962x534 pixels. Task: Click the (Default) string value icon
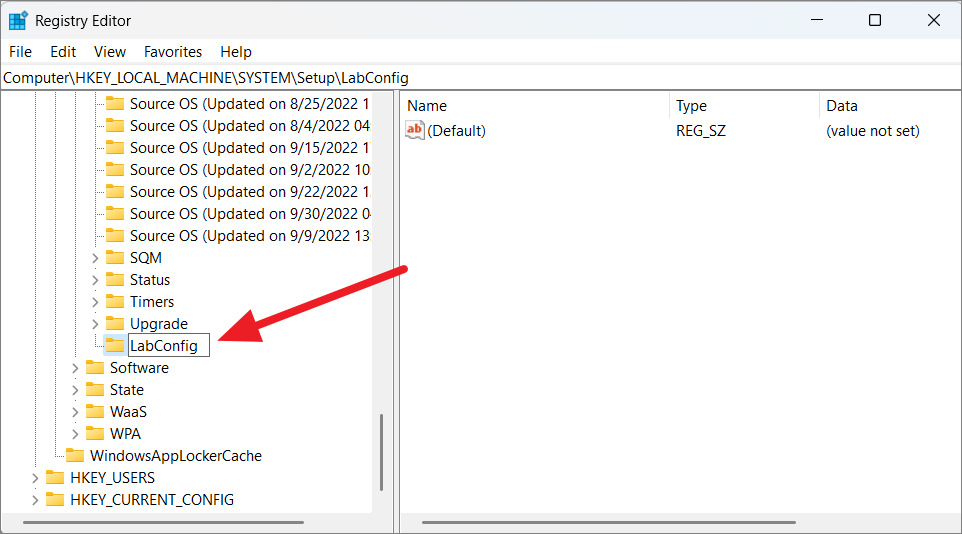pyautogui.click(x=415, y=130)
